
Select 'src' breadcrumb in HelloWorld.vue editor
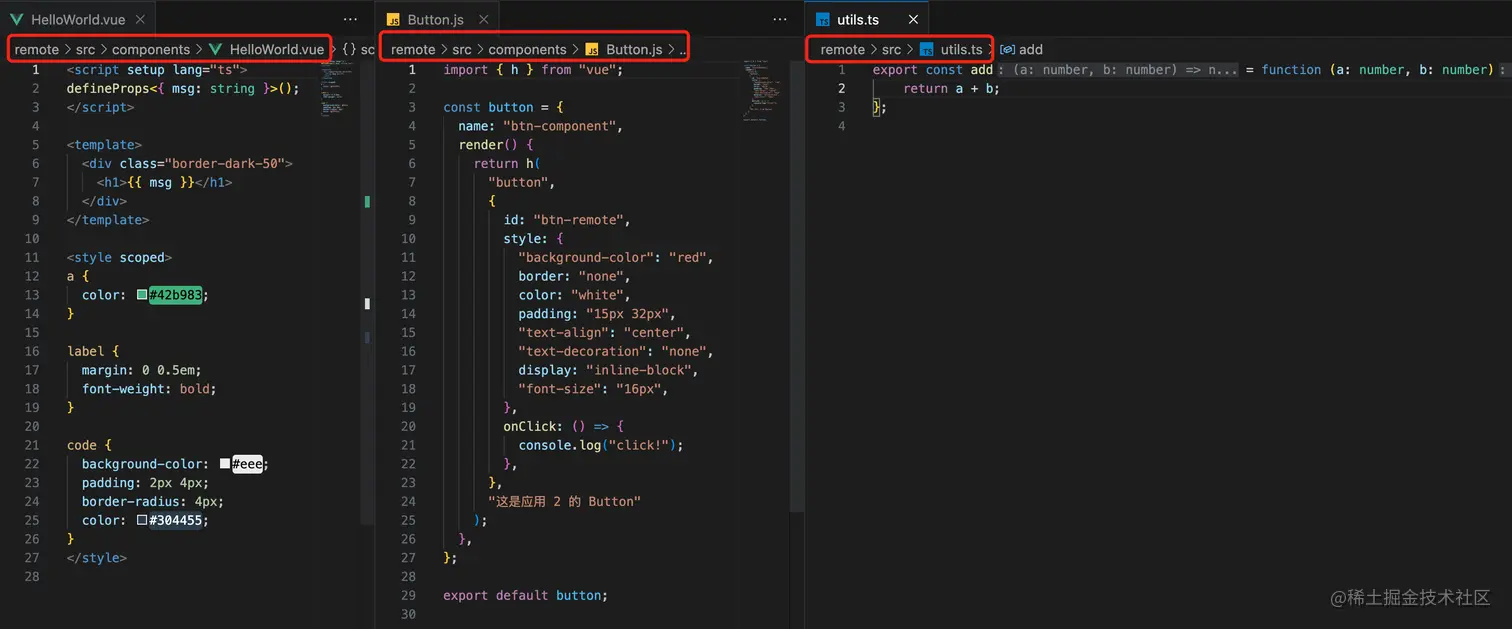[x=86, y=49]
